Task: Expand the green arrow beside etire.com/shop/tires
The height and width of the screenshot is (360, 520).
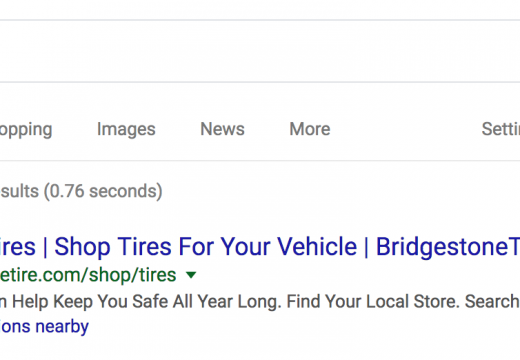Action: pos(191,275)
